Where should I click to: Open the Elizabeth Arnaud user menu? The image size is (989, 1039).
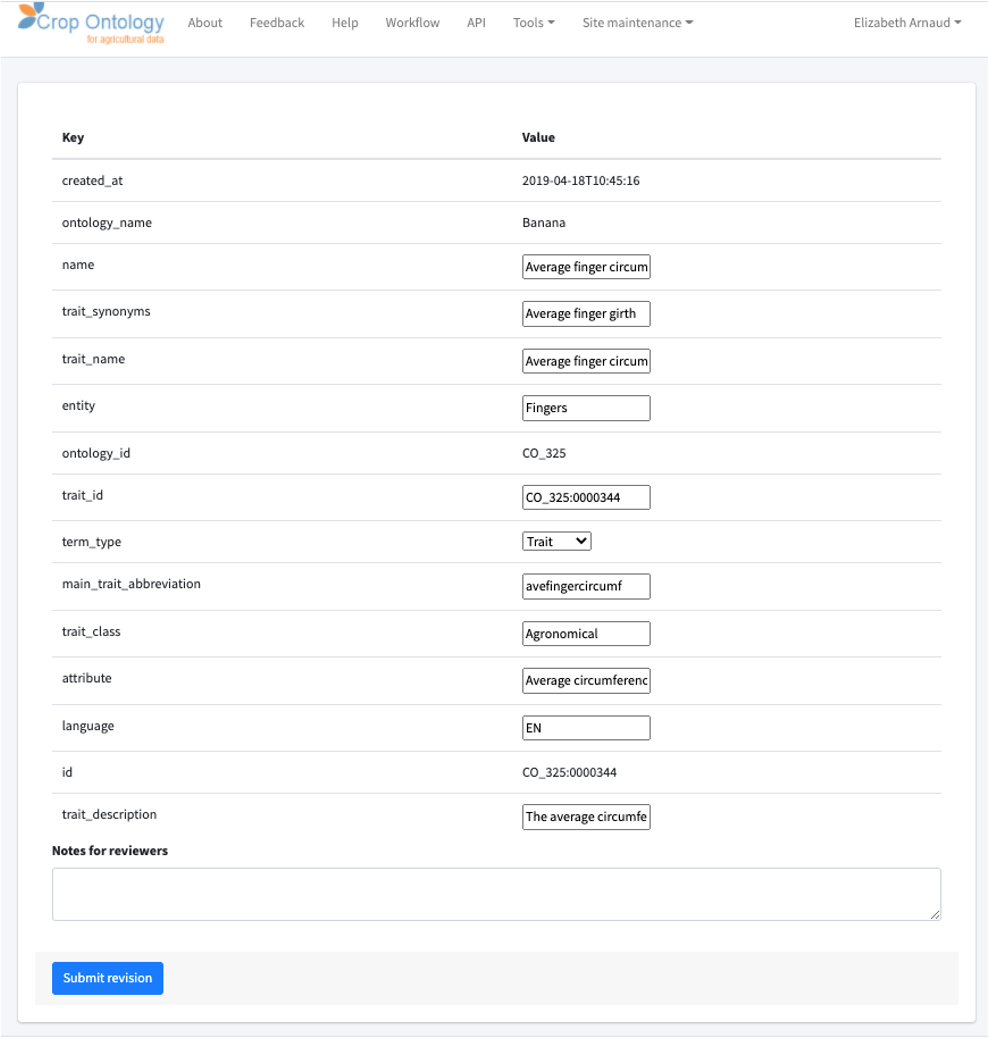[x=908, y=23]
